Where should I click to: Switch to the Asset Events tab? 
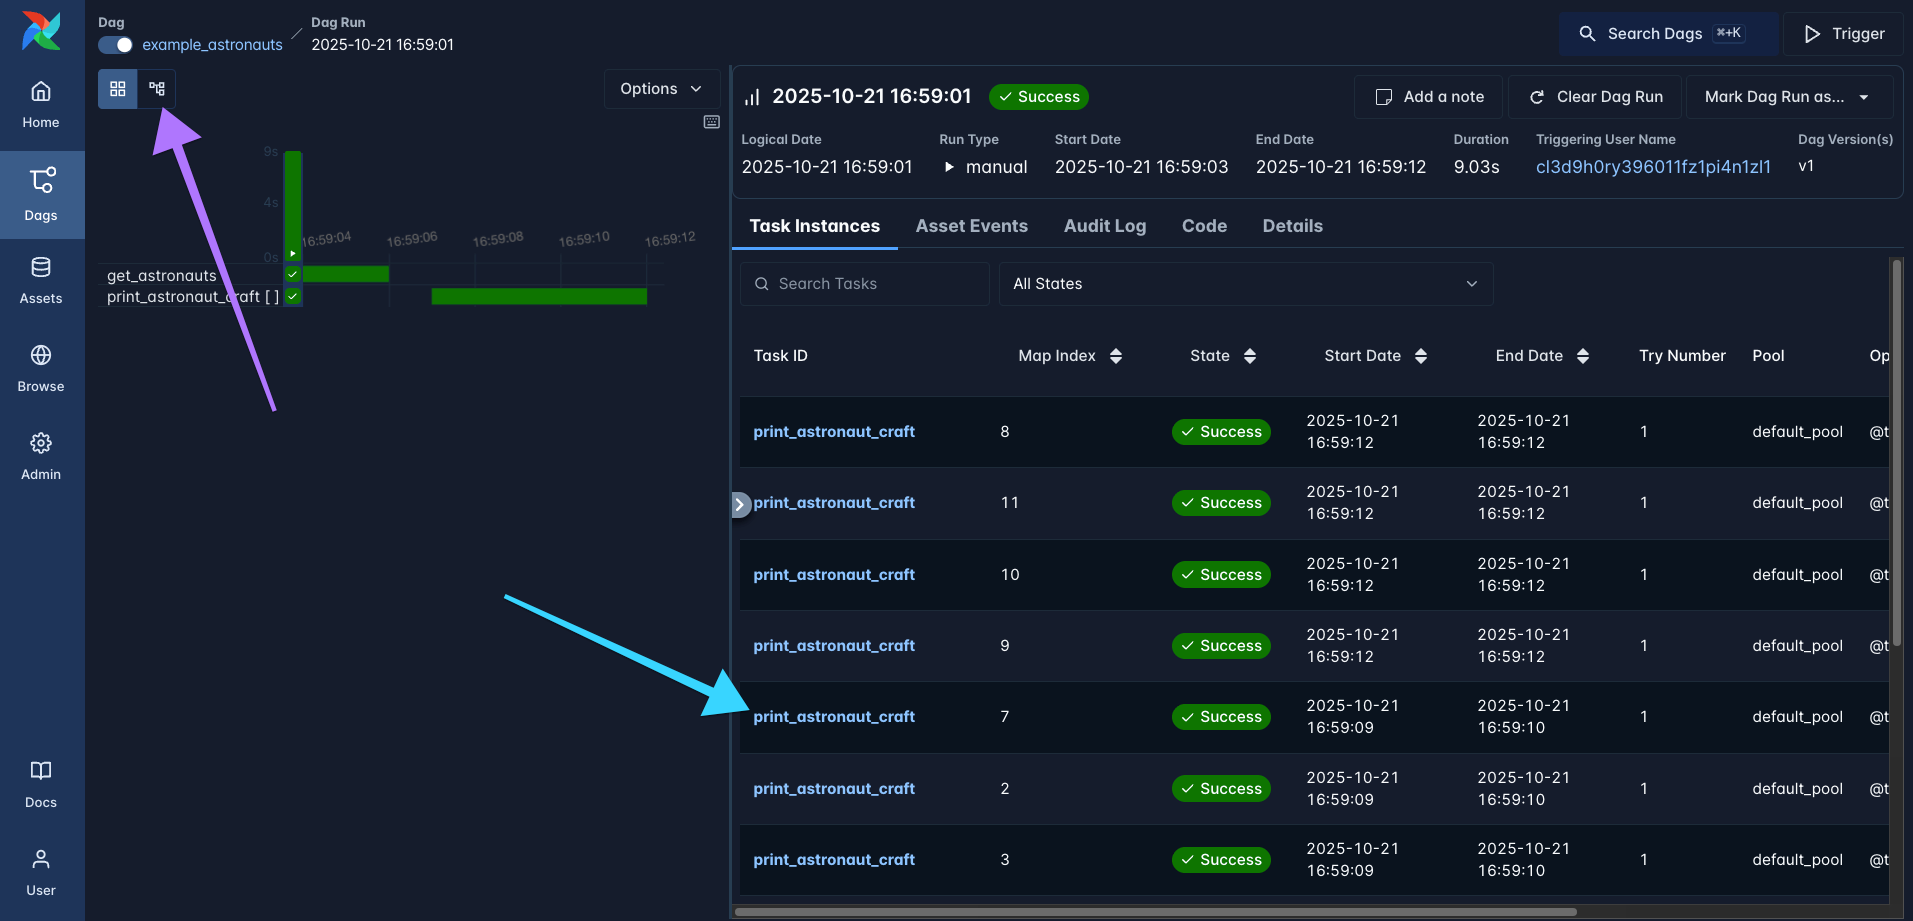971,226
